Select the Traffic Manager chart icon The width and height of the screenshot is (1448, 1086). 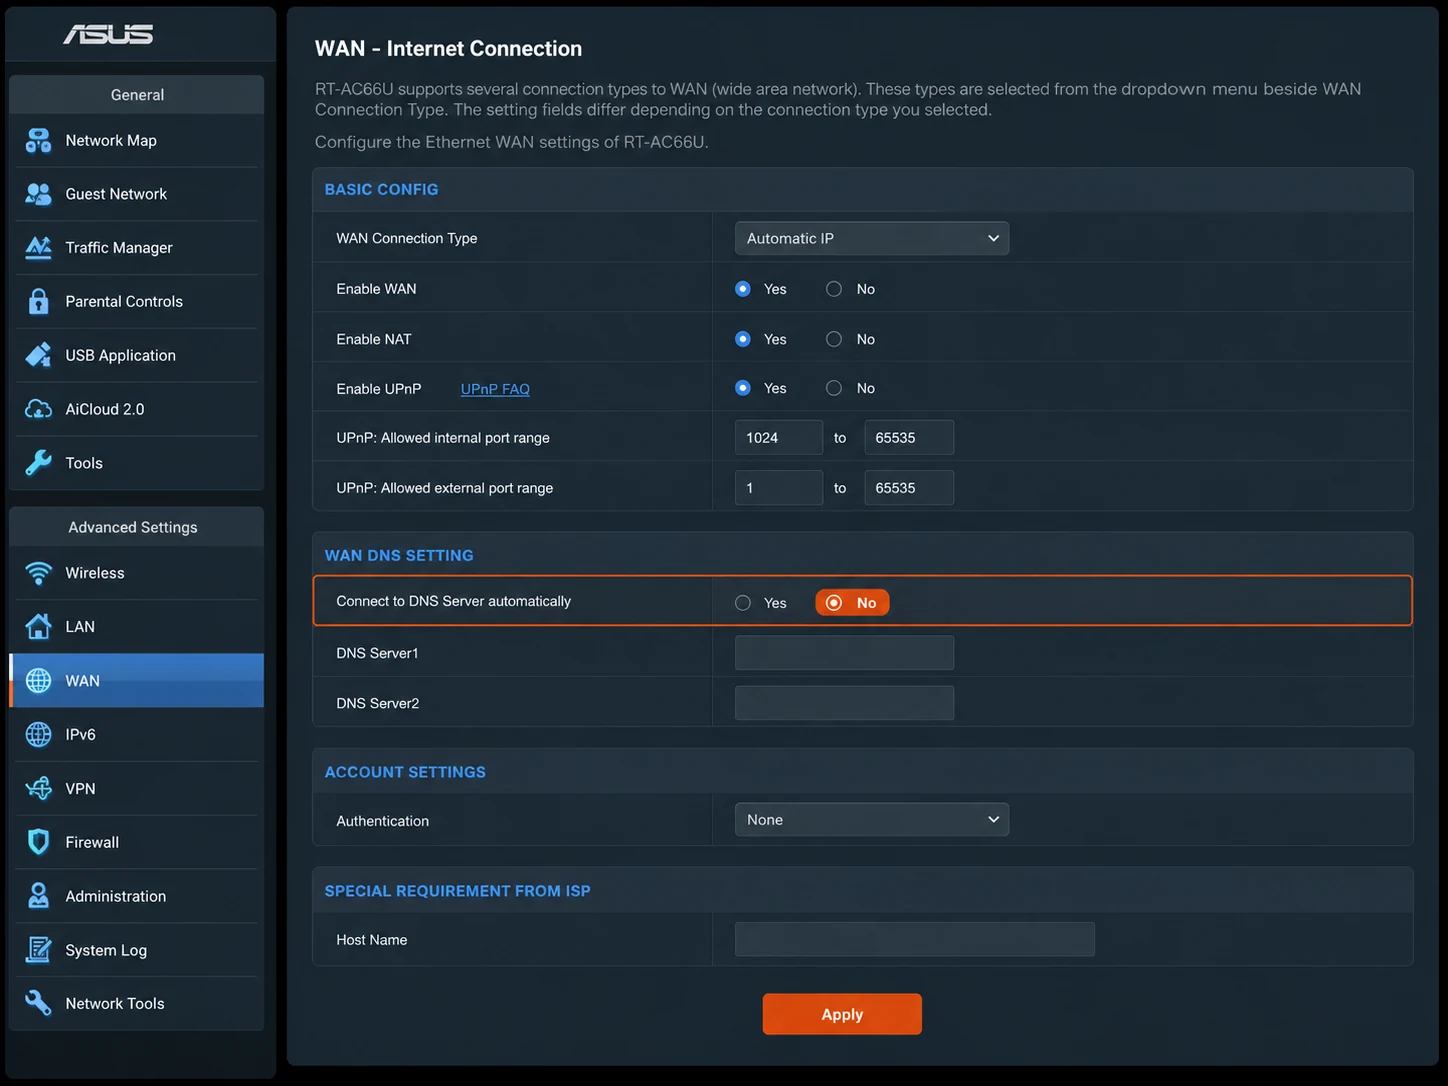(38, 247)
